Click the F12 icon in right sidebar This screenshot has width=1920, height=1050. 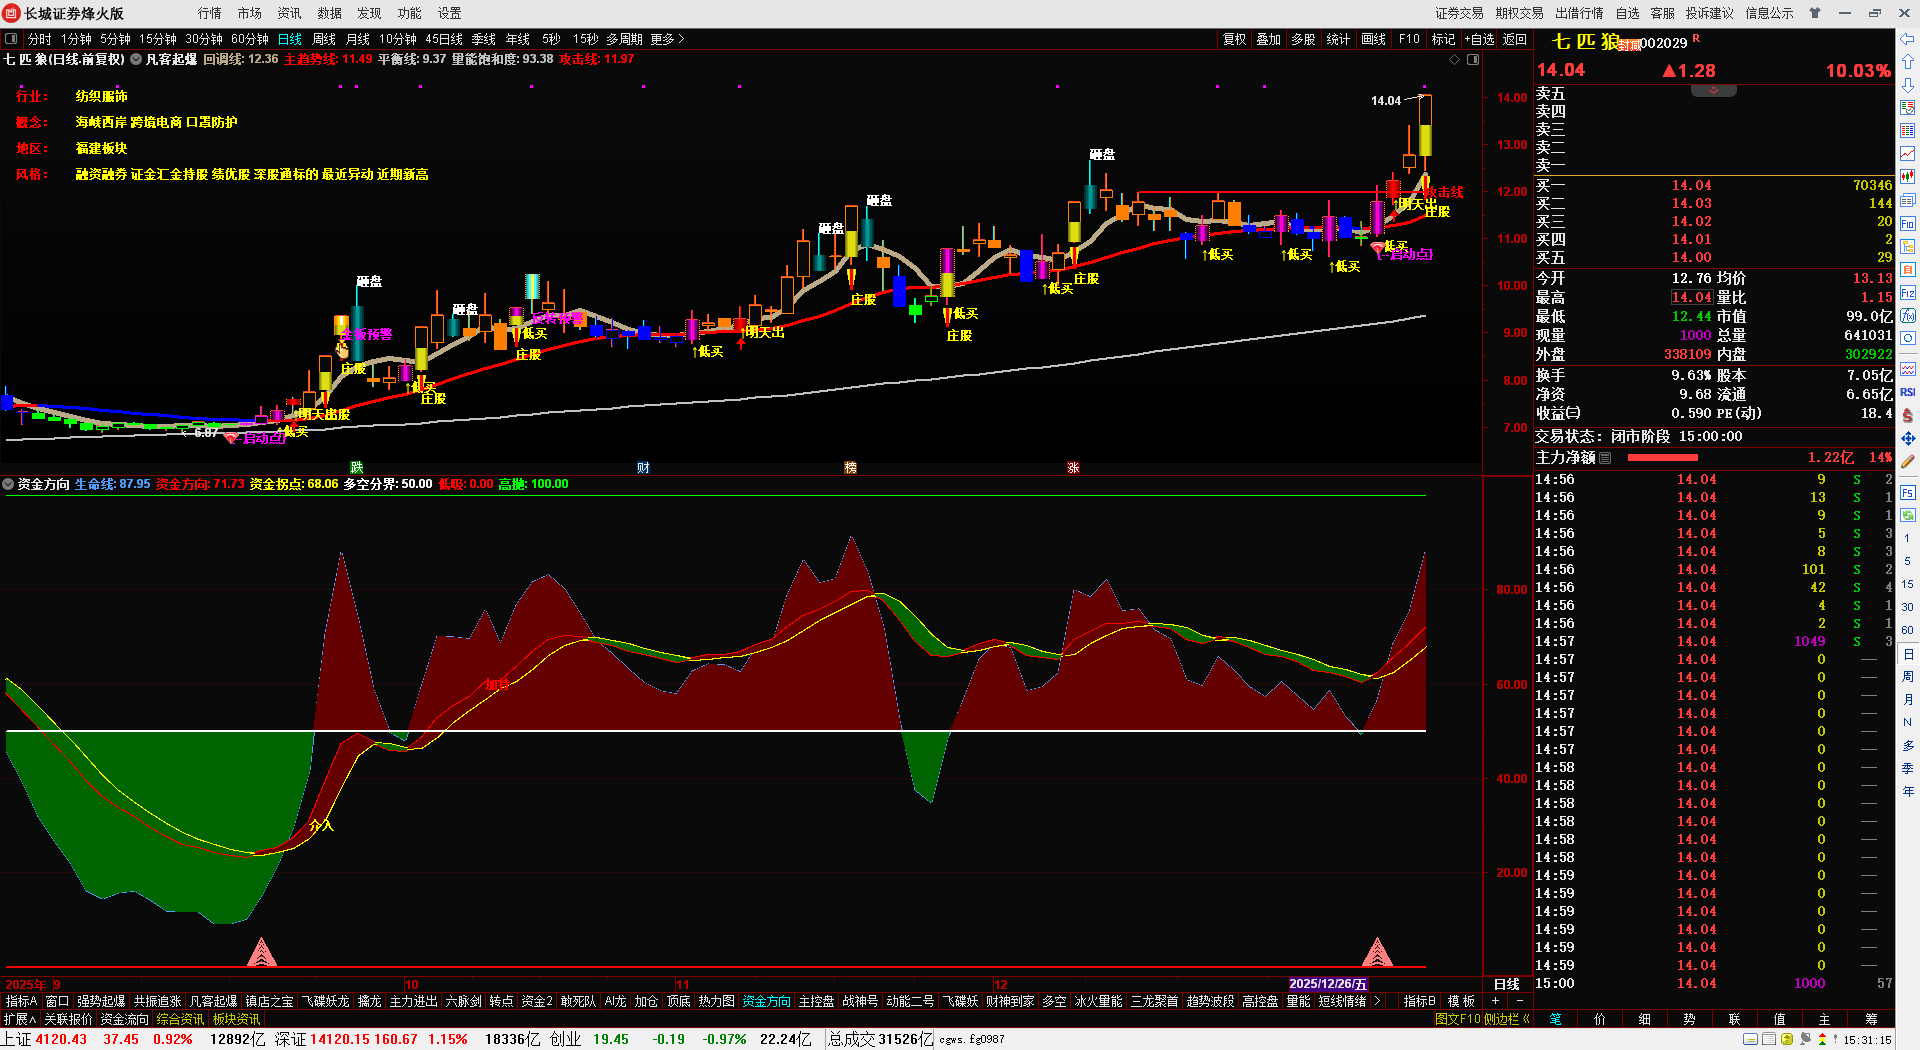pos(1908,293)
